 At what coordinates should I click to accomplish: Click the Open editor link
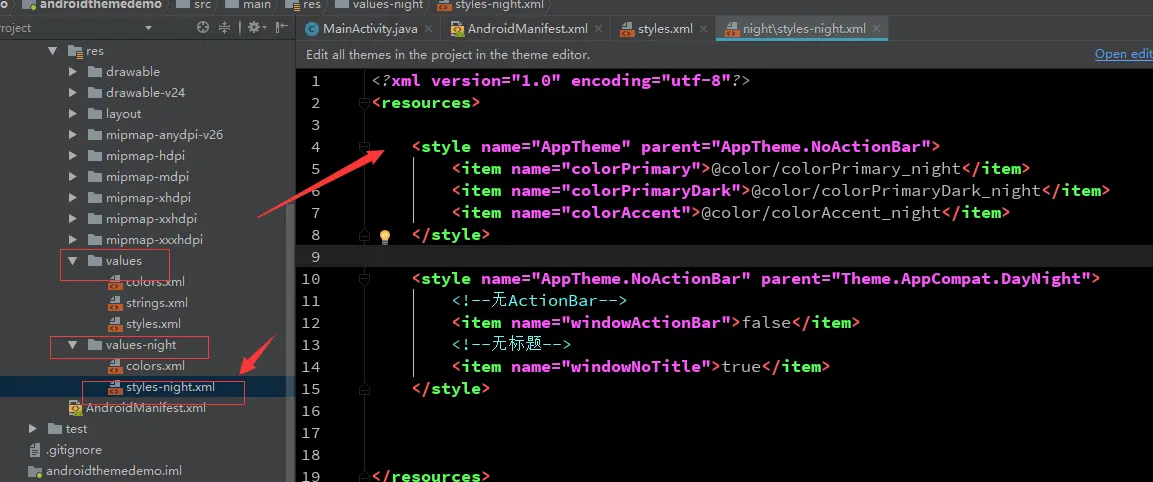pyautogui.click(x=1124, y=54)
